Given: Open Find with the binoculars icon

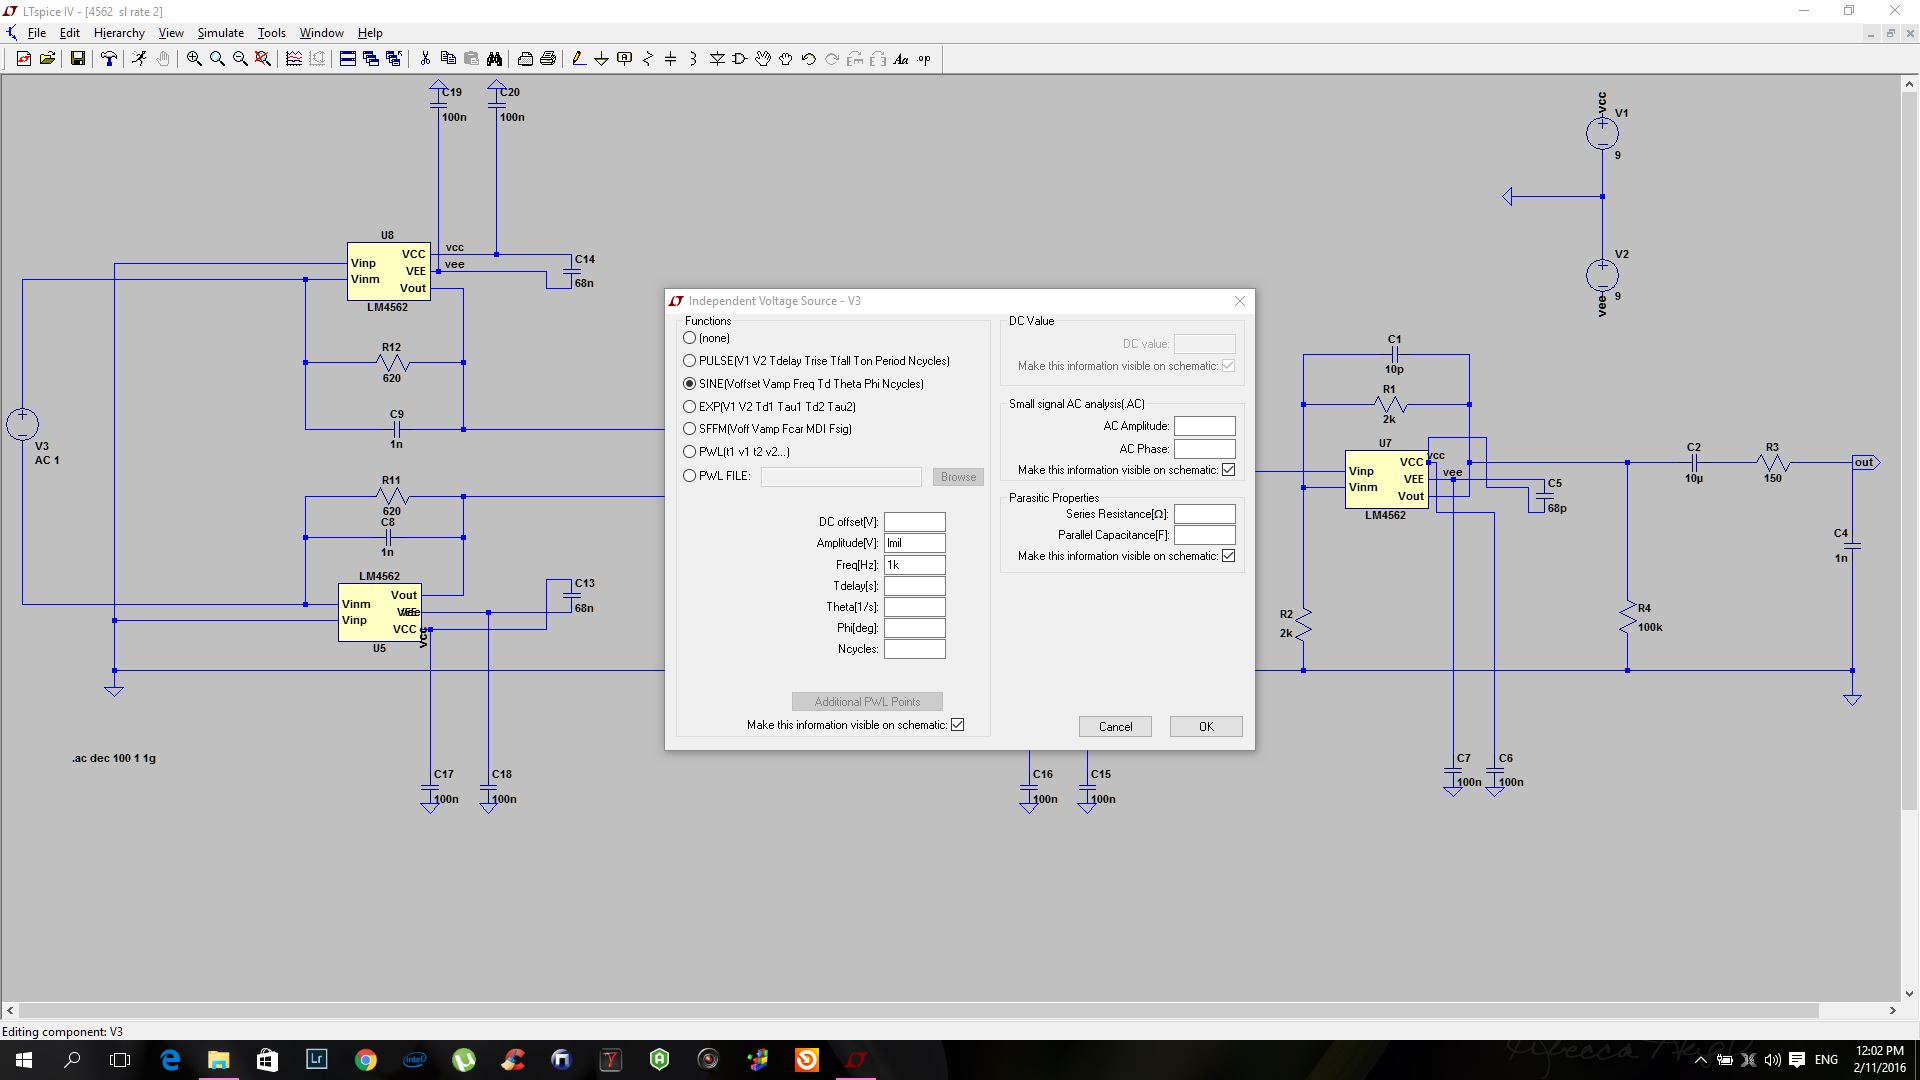Looking at the screenshot, I should (494, 59).
